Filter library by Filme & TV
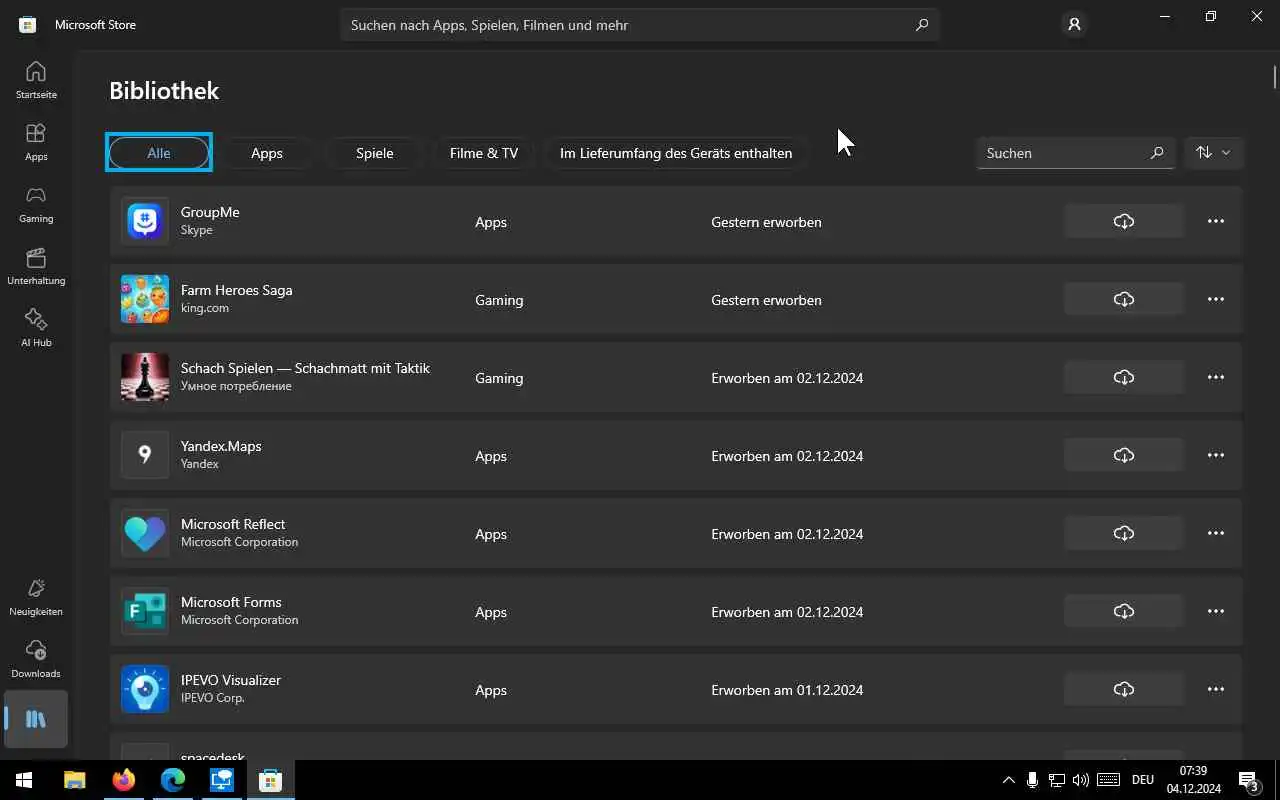Image resolution: width=1280 pixels, height=800 pixels. coord(484,153)
